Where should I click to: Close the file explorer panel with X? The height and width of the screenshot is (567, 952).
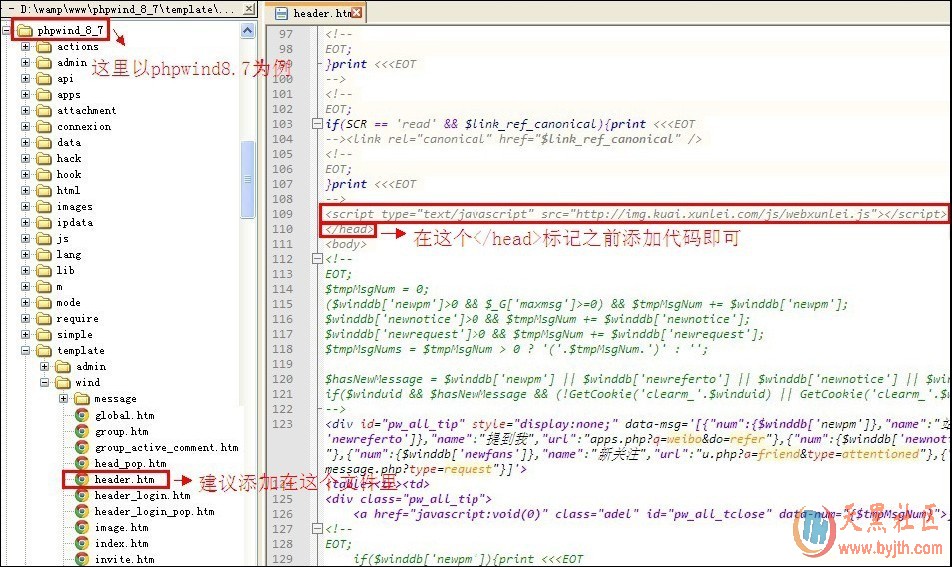[x=249, y=10]
